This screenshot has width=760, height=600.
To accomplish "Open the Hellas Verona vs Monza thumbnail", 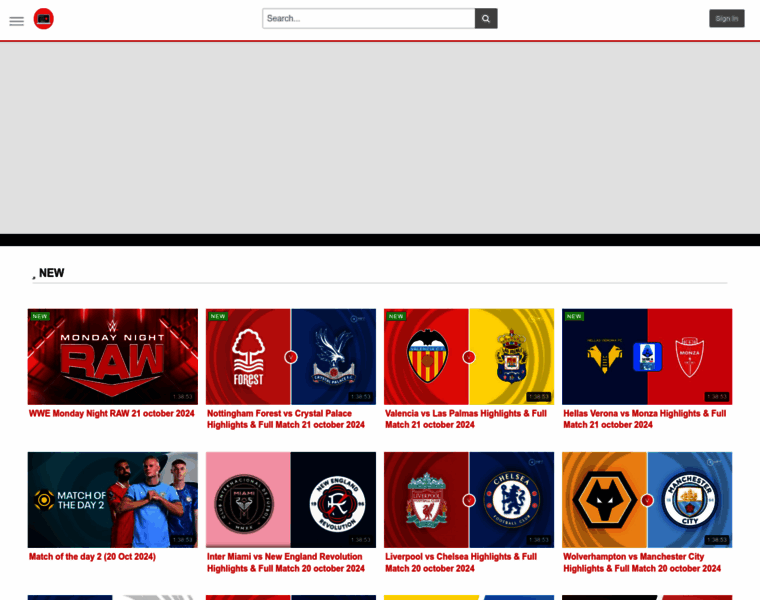I will click(x=647, y=357).
